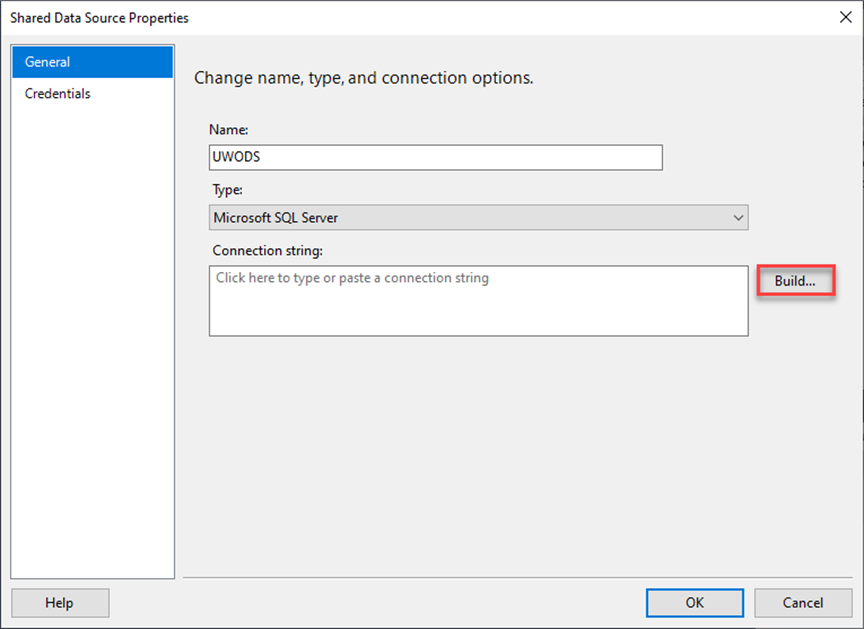Click the placeholder connection string text
The width and height of the screenshot is (864, 629).
350,278
